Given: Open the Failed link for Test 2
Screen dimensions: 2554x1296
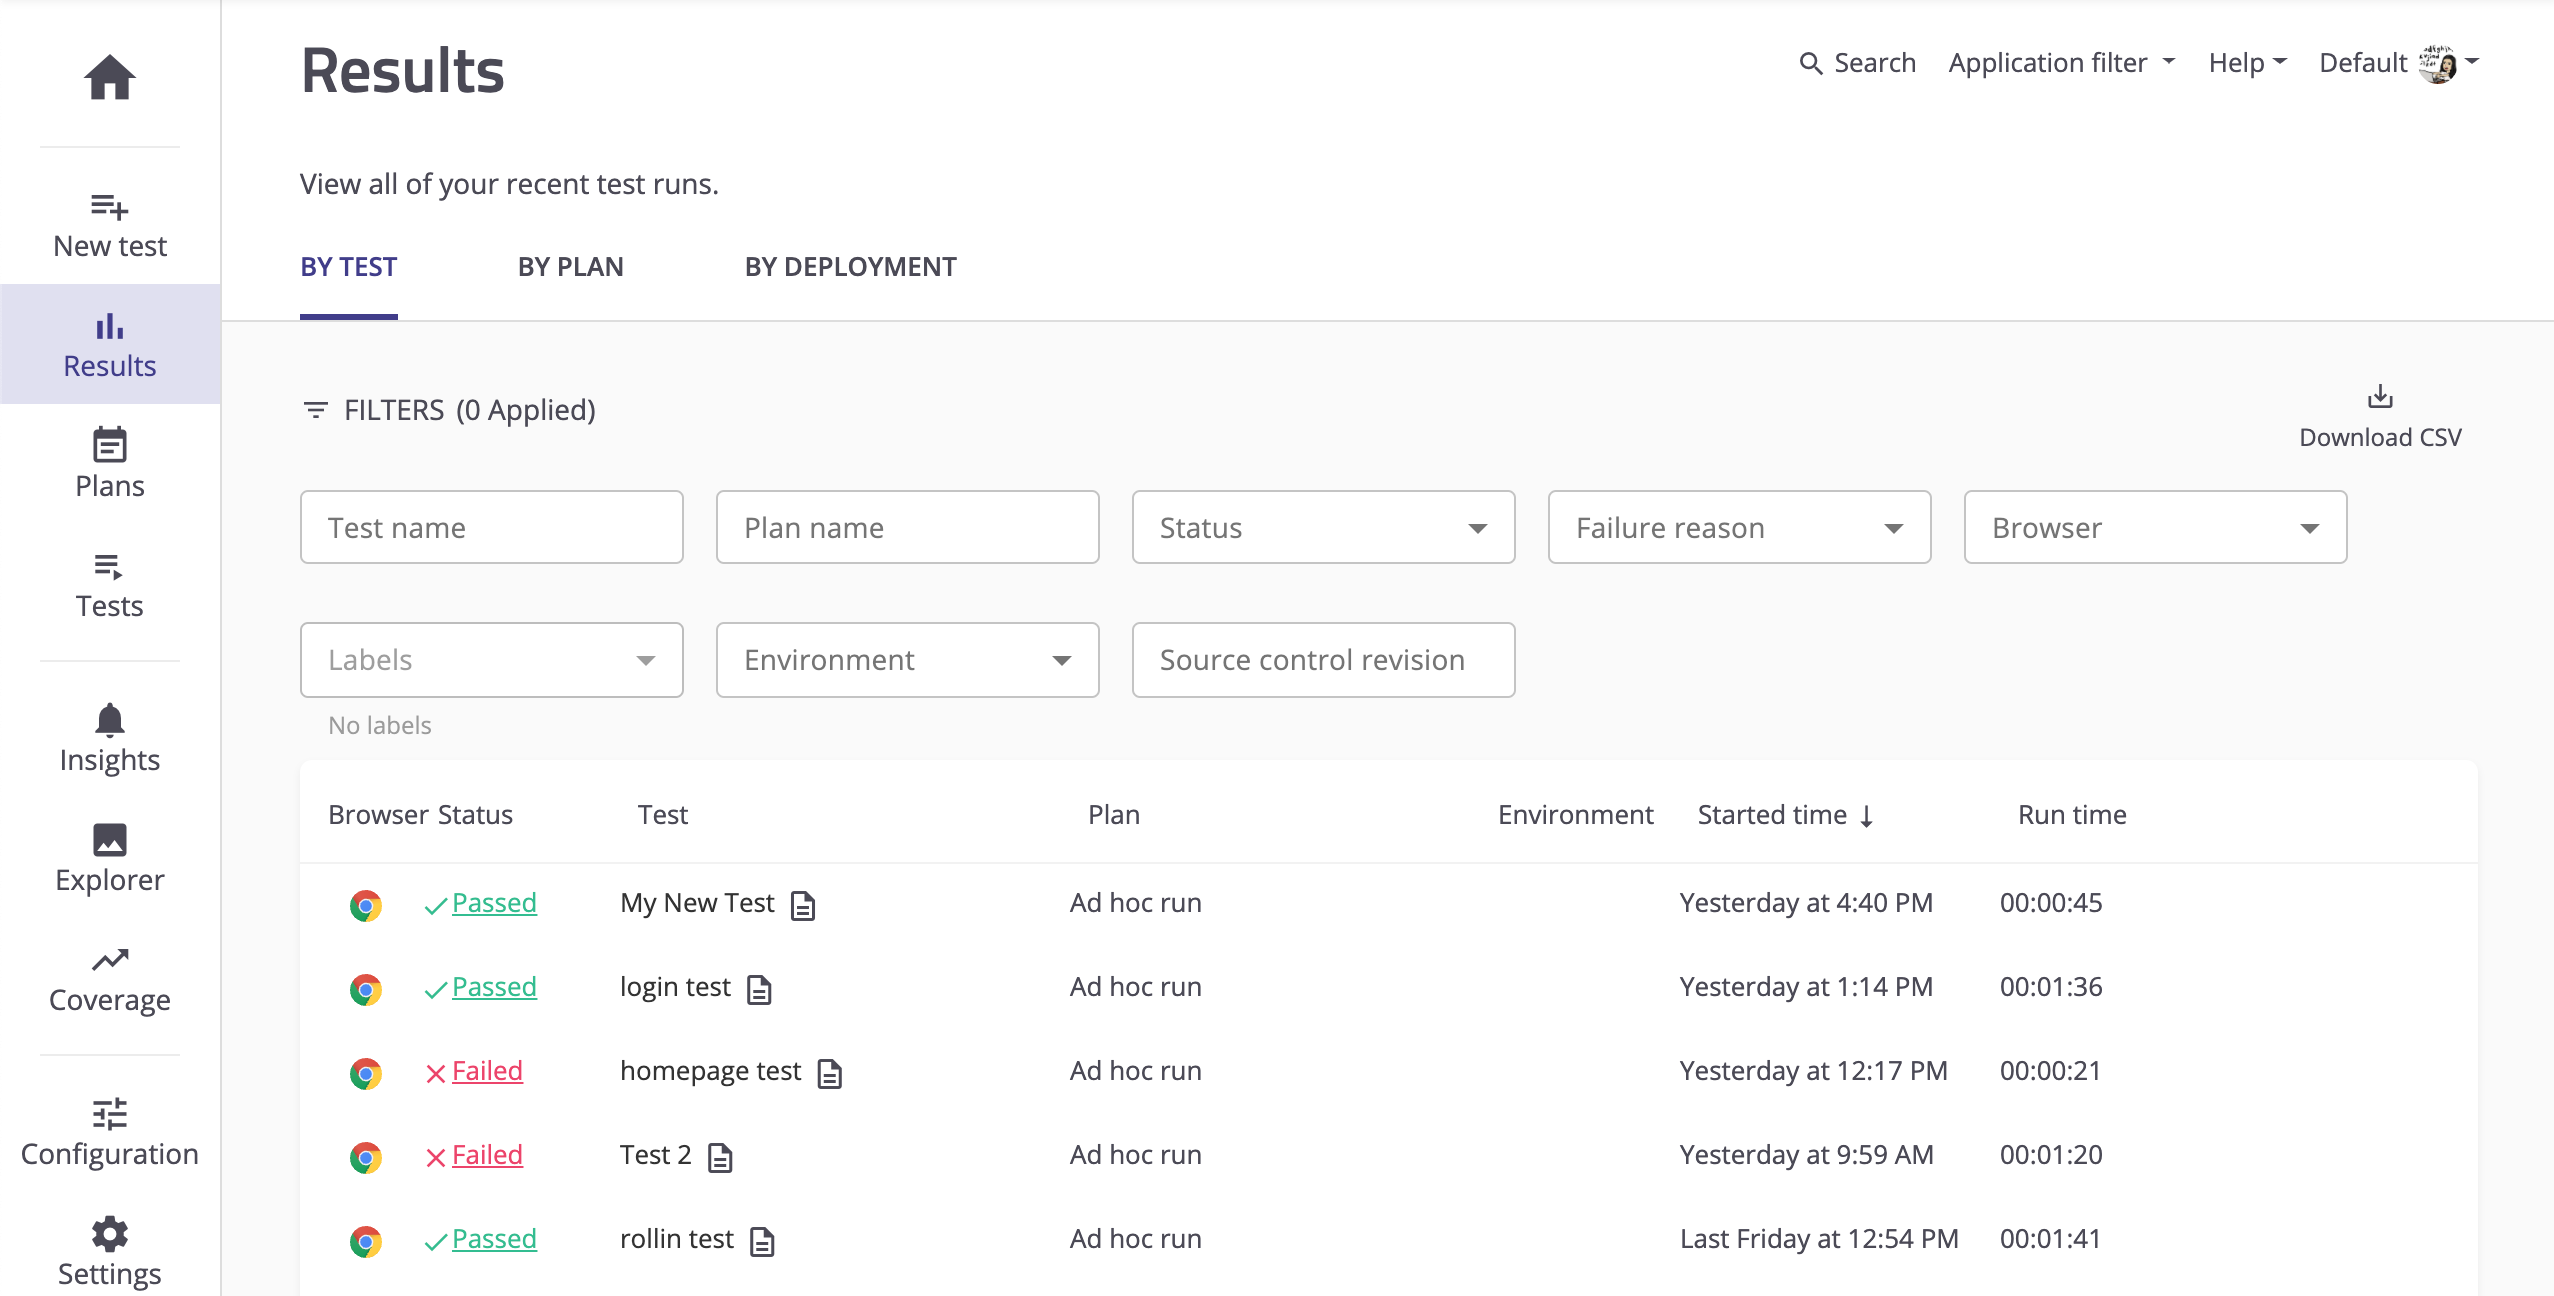Looking at the screenshot, I should pyautogui.click(x=487, y=1155).
